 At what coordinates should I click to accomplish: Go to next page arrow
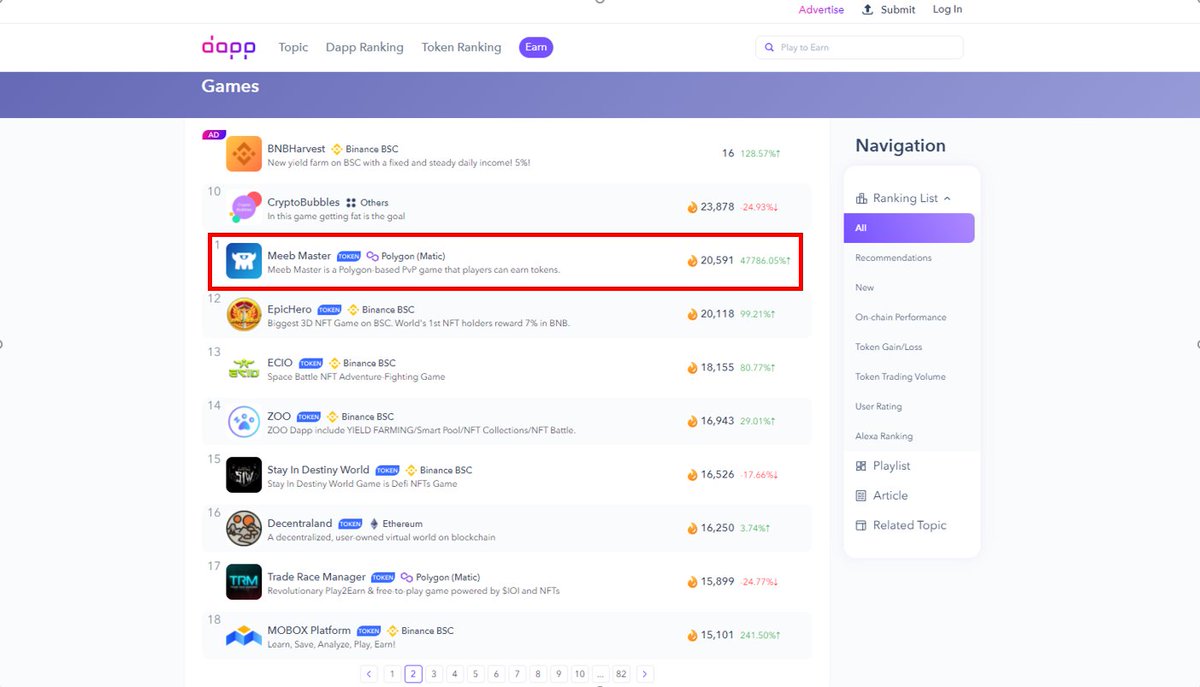click(645, 674)
